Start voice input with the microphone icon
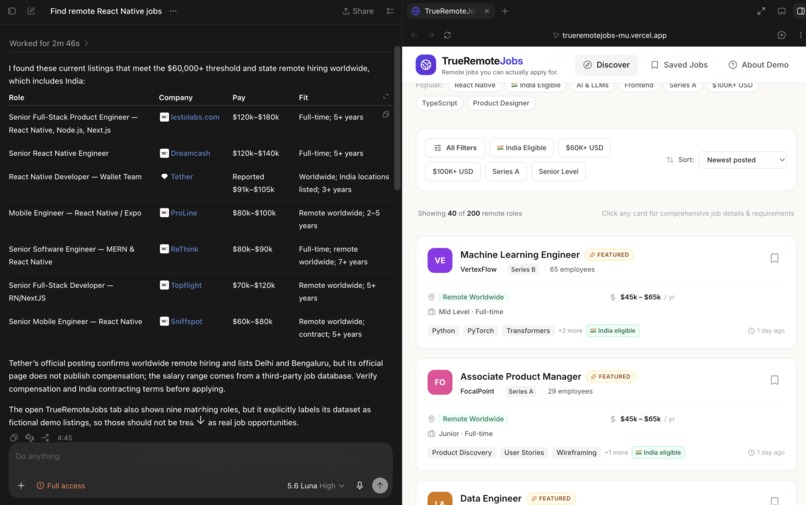Viewport: 806px width, 505px height. pos(359,485)
